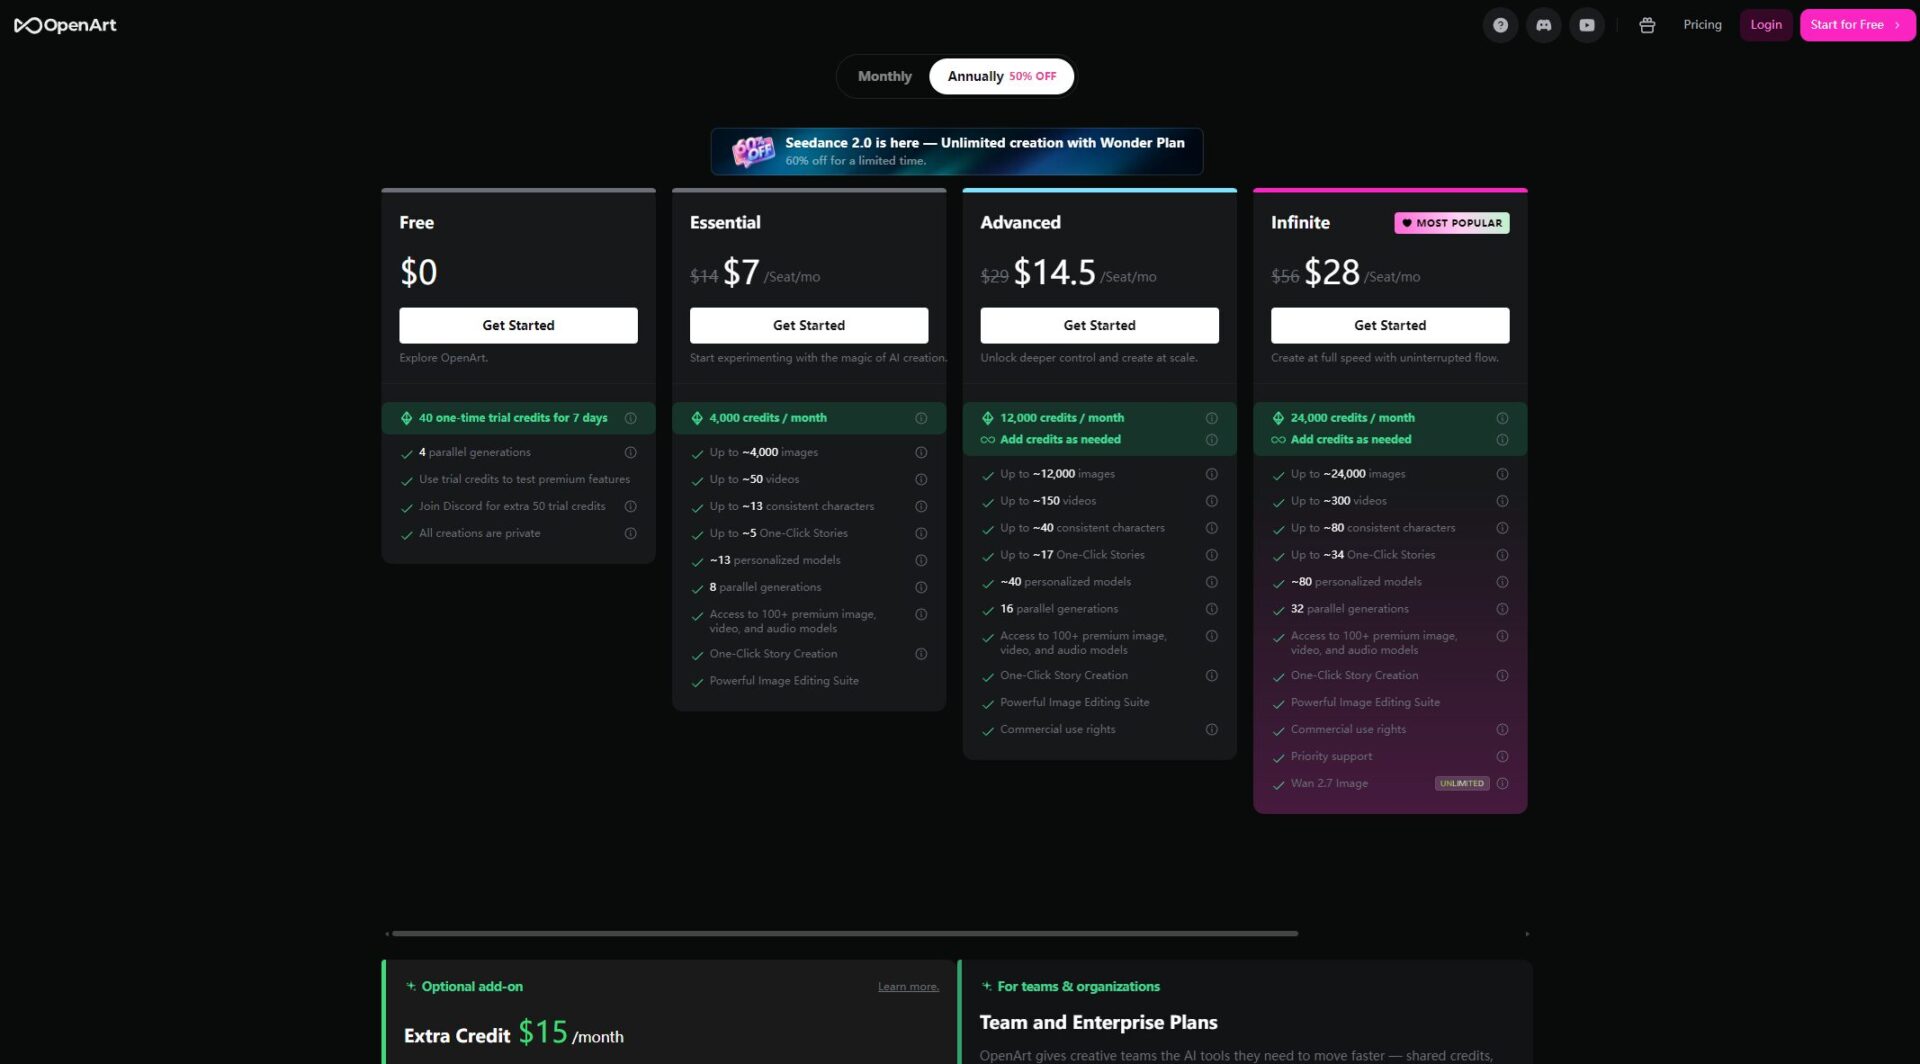Open the Discord community icon
Viewport: 1920px width, 1064px height.
1543,25
